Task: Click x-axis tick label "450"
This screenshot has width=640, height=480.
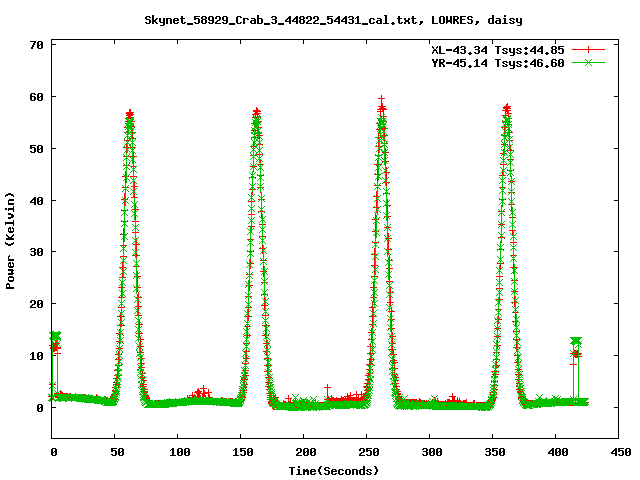Action: point(621,452)
